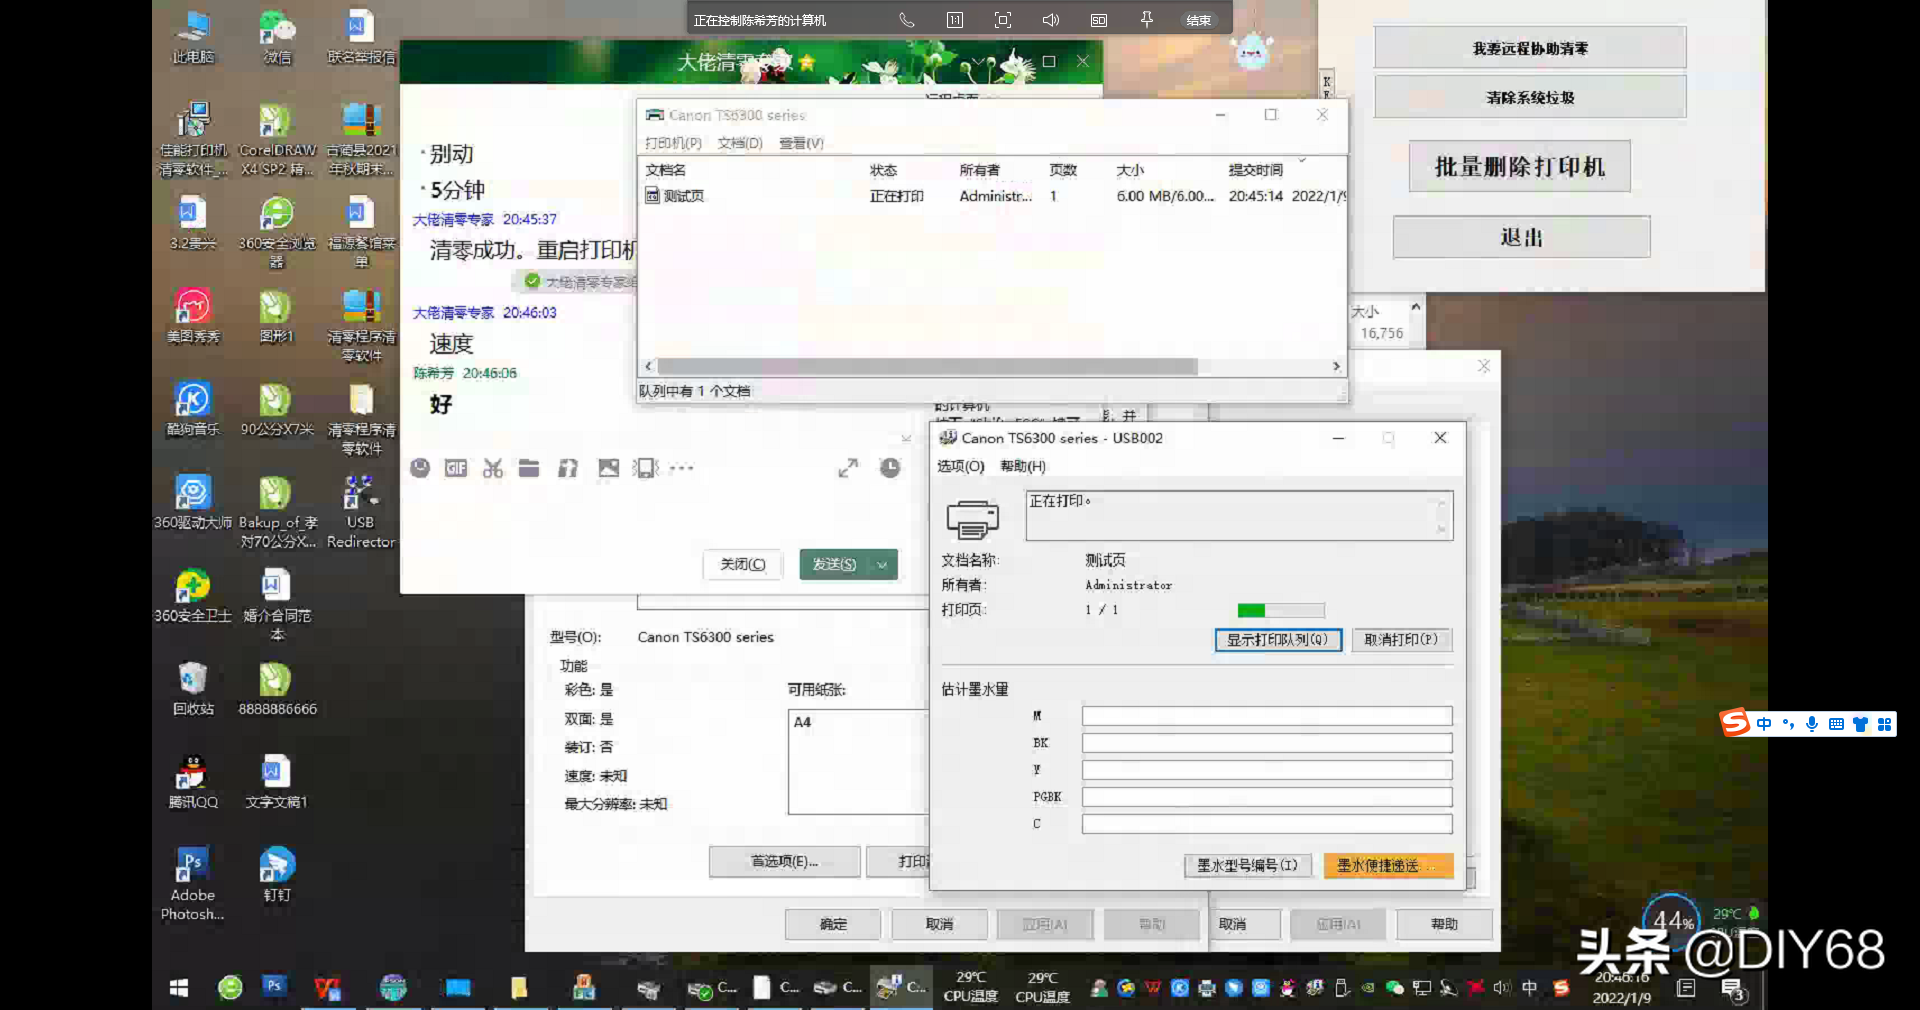Switch remote view to fullscreen icon

coord(1003,20)
